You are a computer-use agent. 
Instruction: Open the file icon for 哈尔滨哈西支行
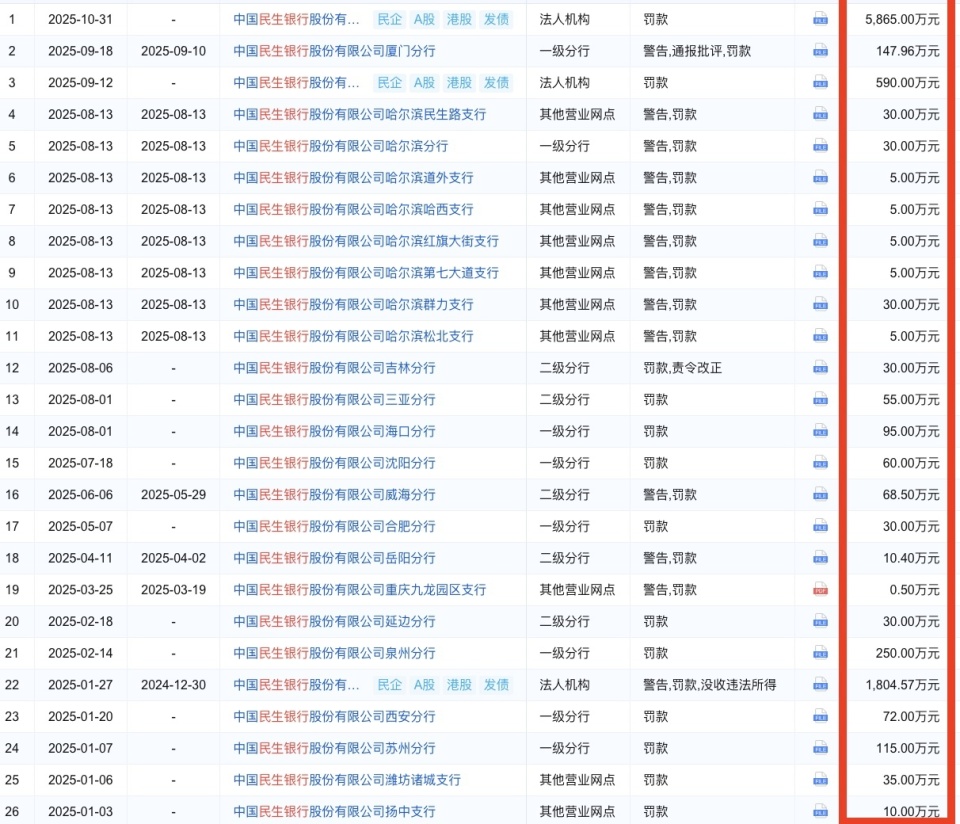pos(820,209)
